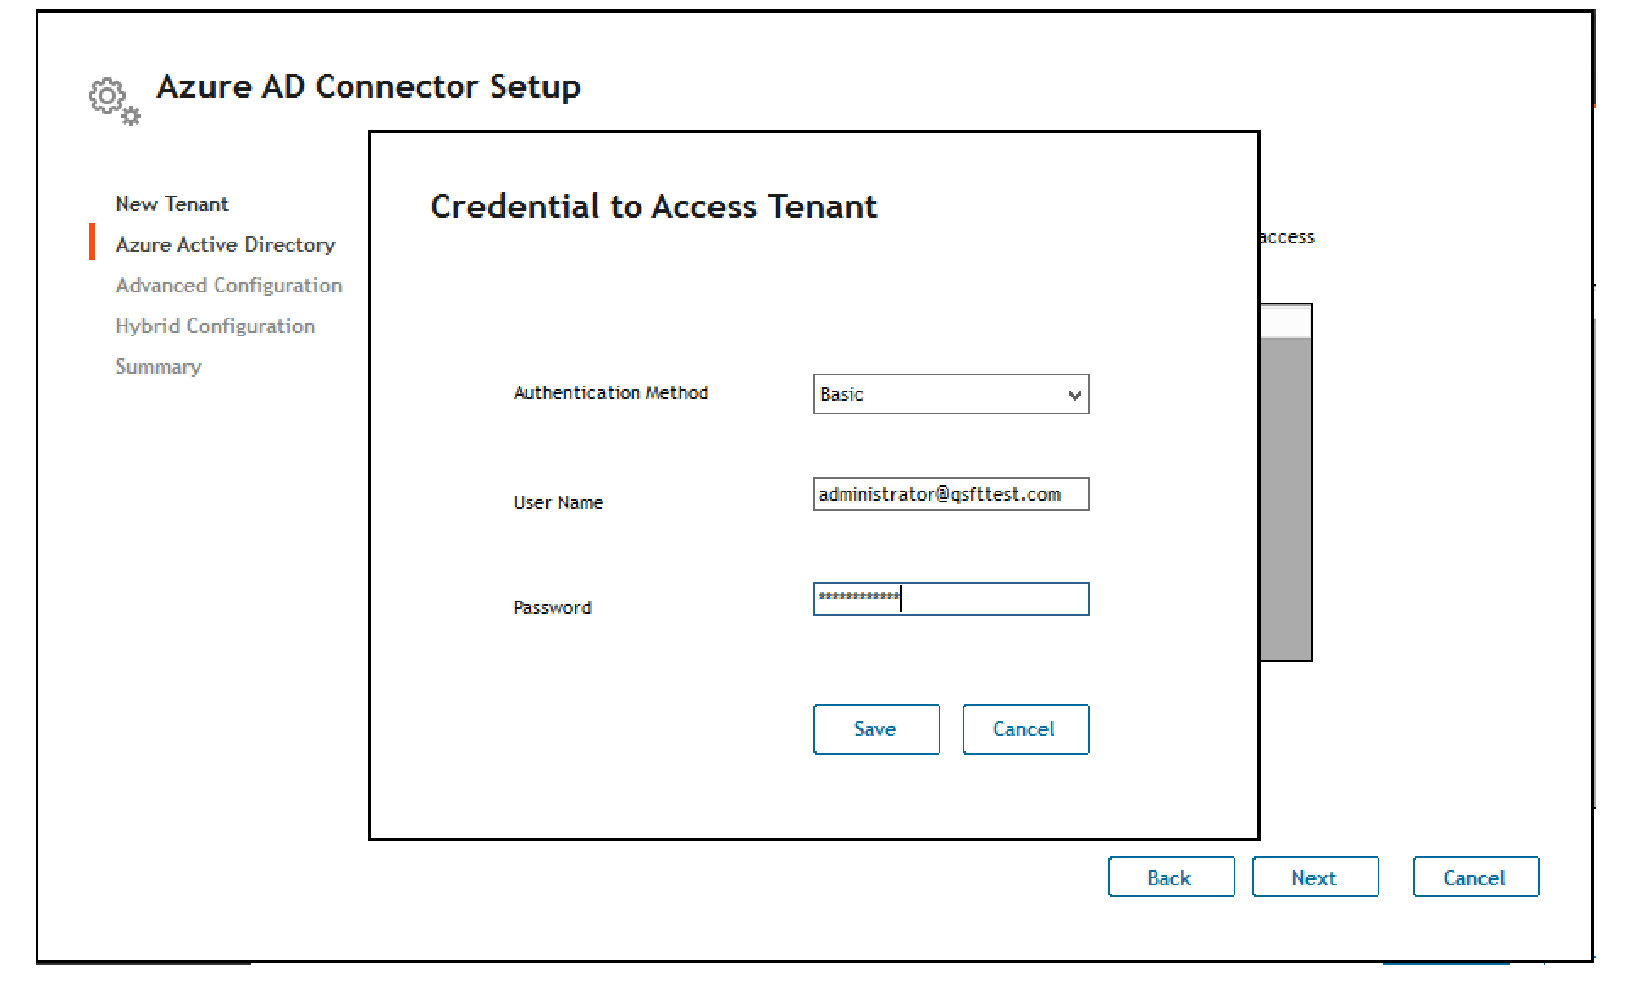Open the Hybrid Configuration step

(x=215, y=326)
